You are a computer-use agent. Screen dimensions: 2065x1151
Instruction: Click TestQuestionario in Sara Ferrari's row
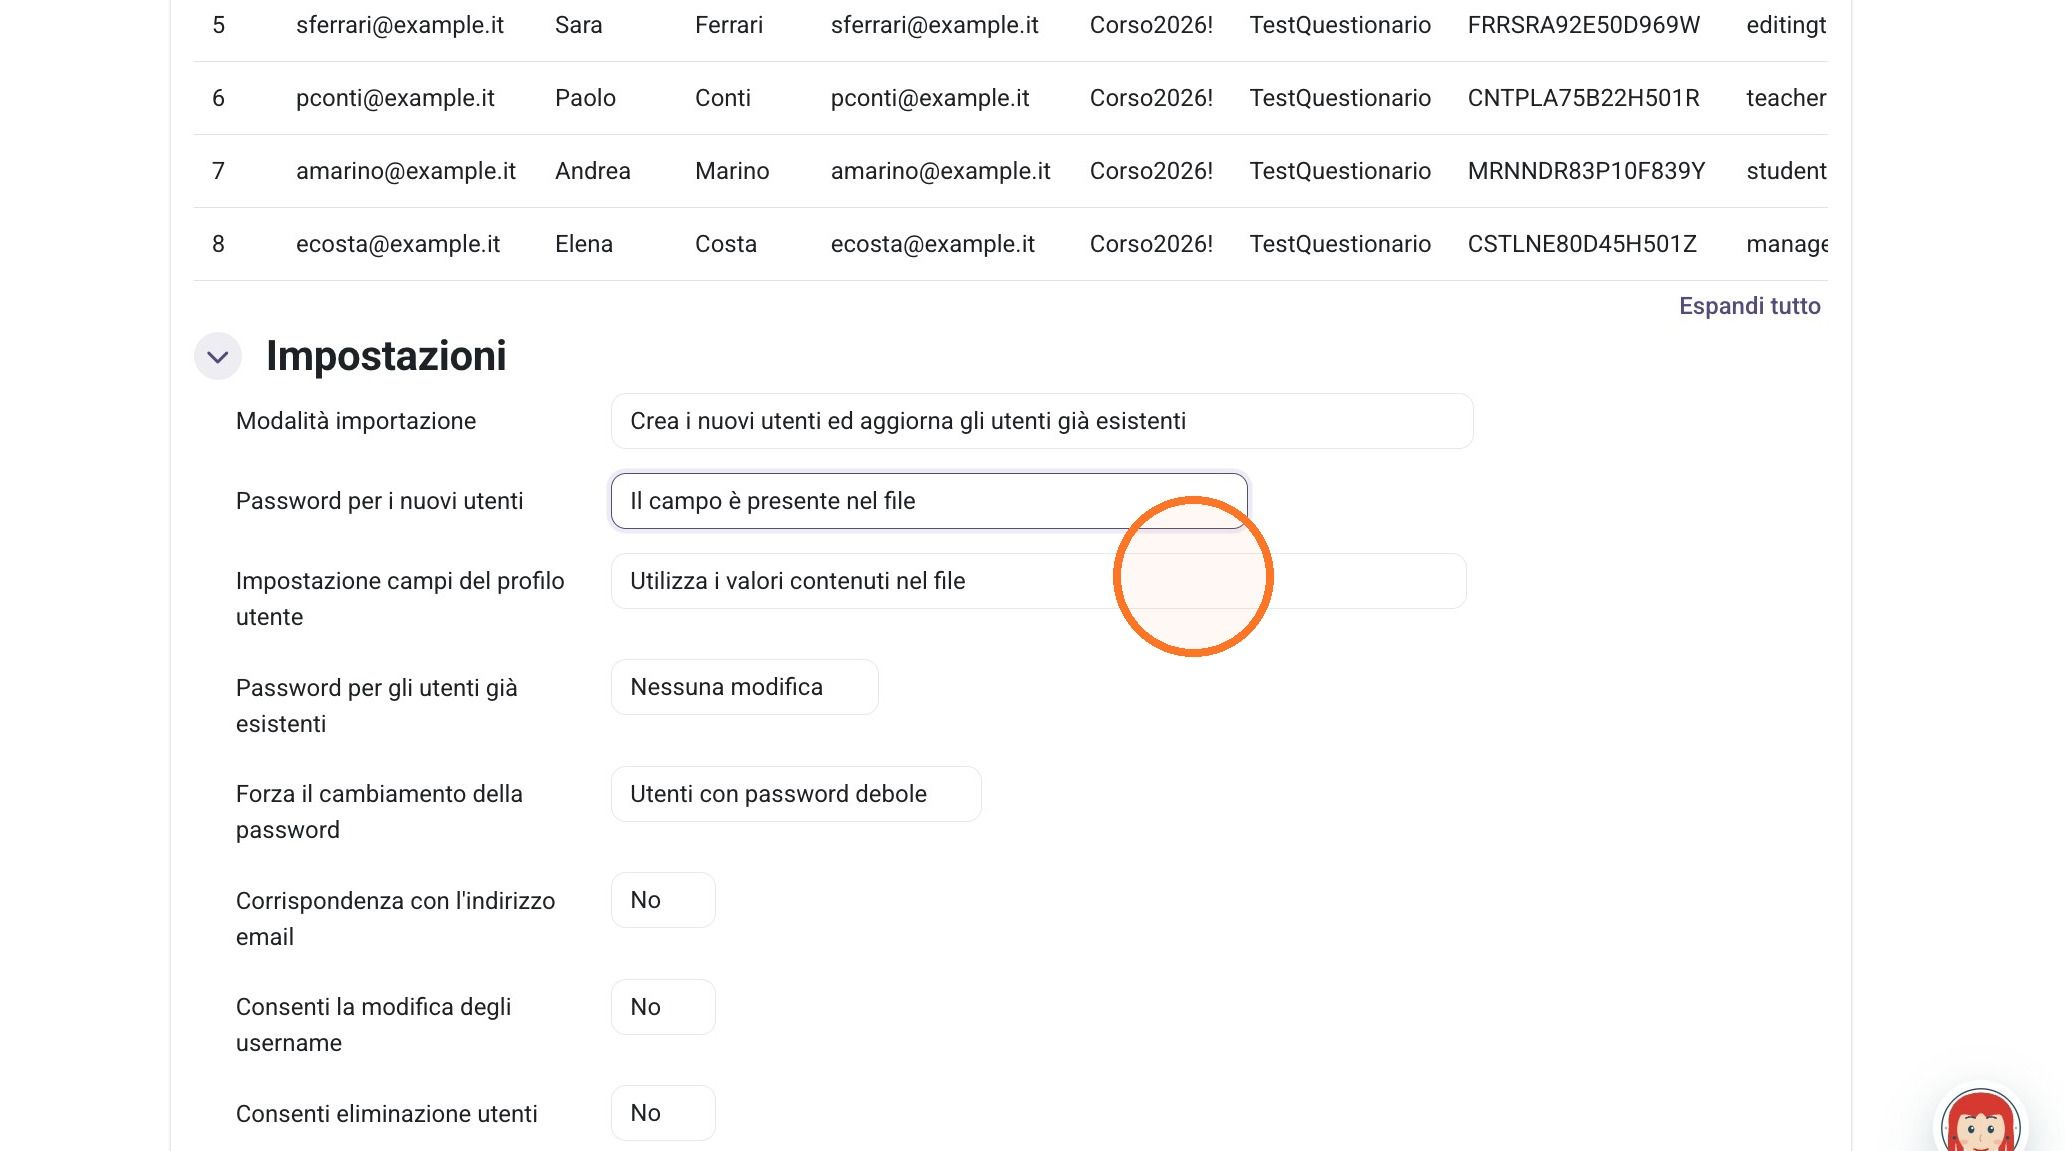click(1340, 25)
